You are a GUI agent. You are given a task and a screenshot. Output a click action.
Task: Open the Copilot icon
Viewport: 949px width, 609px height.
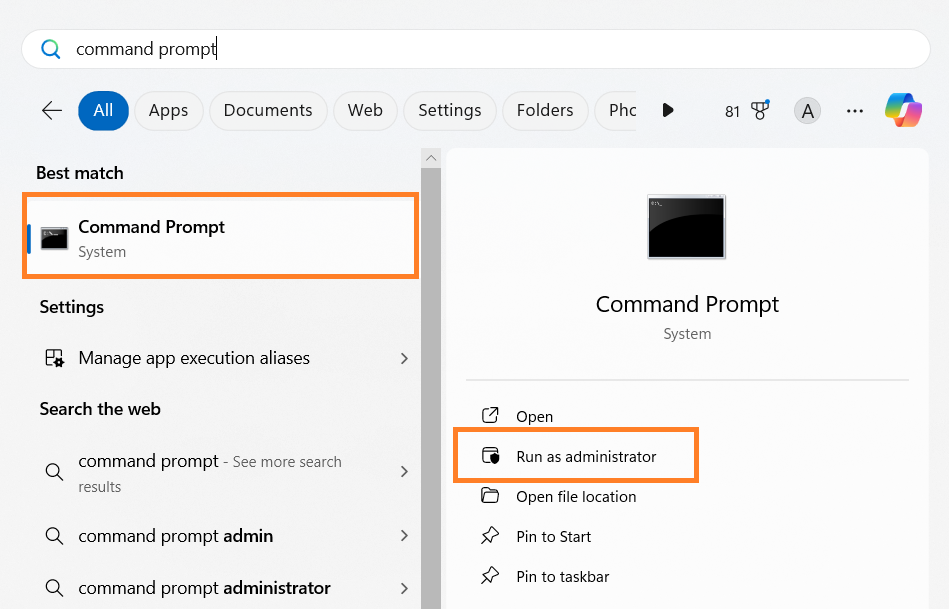point(903,110)
